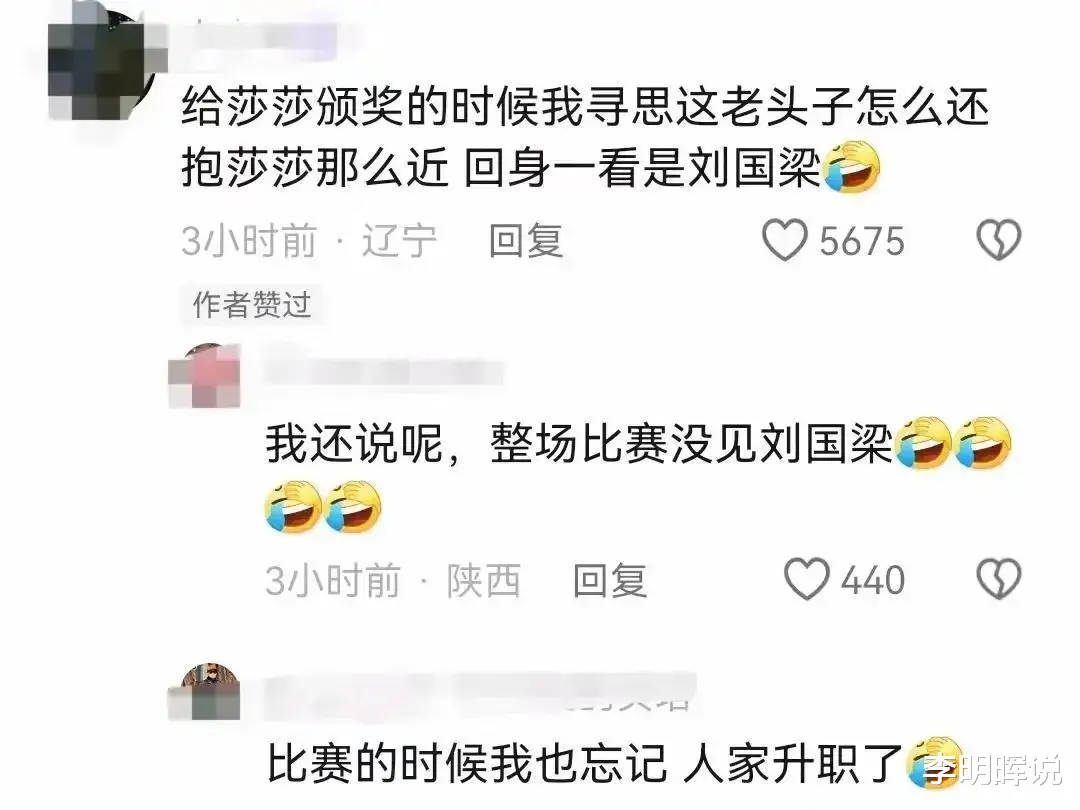Open blurred username of third commenter
1080x810 pixels.
coord(479,691)
